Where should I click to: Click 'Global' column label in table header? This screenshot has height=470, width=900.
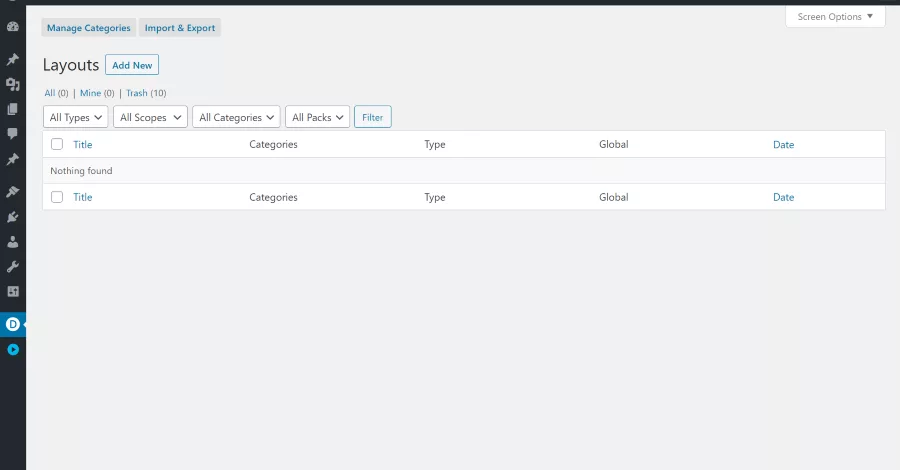(614, 145)
